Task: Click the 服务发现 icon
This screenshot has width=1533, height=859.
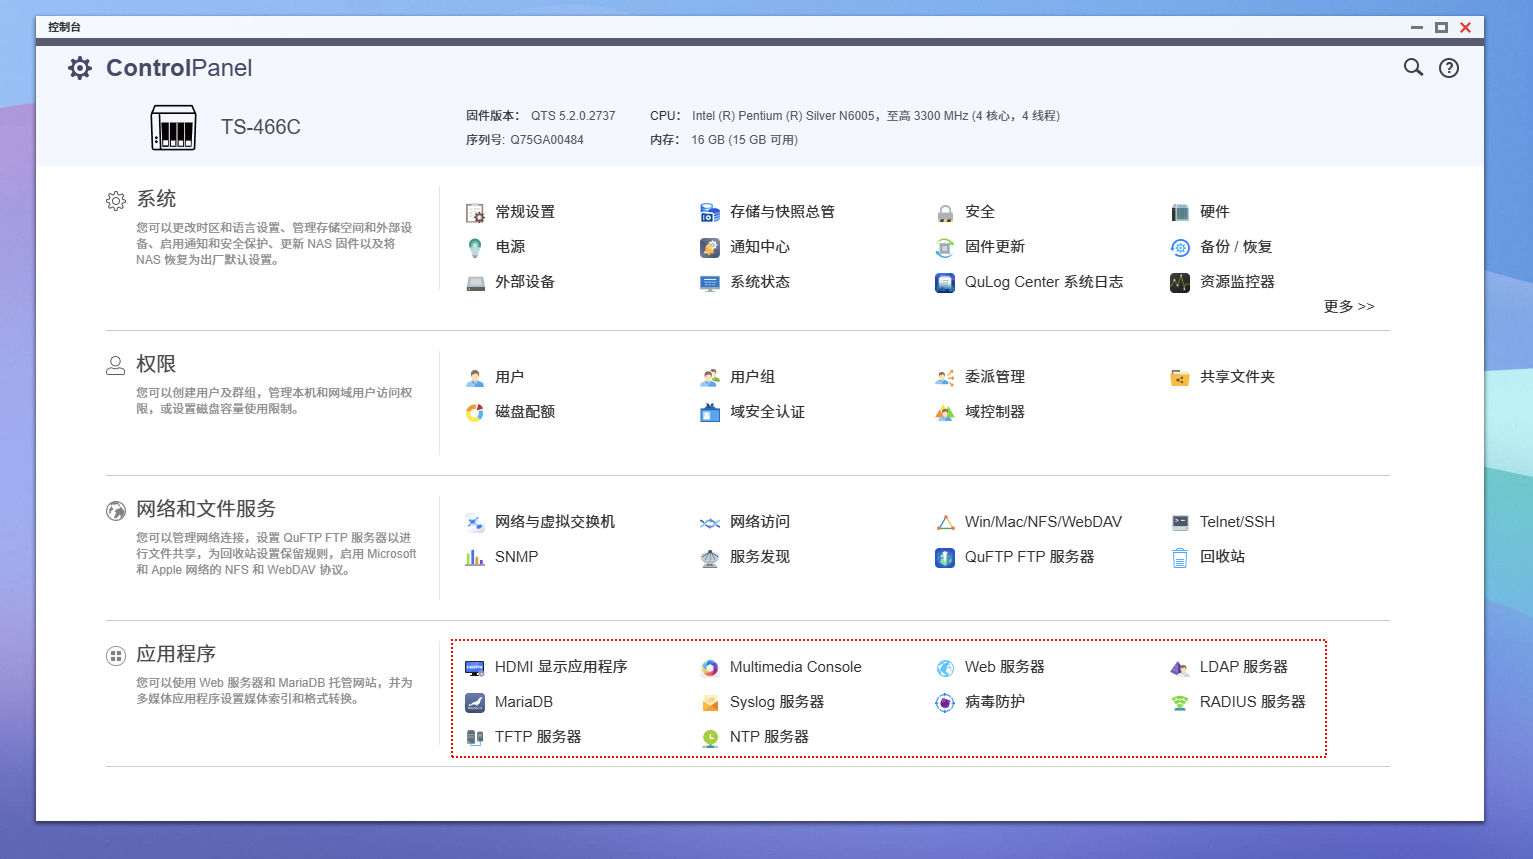Action: pyautogui.click(x=710, y=557)
